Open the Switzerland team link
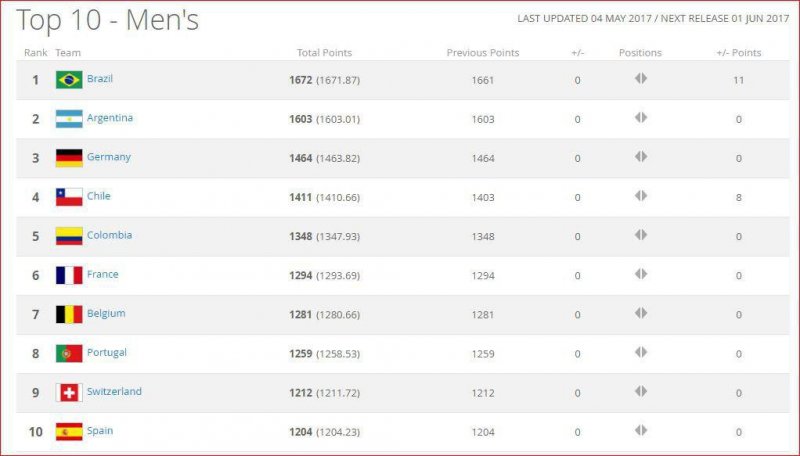This screenshot has height=456, width=800. pos(114,391)
